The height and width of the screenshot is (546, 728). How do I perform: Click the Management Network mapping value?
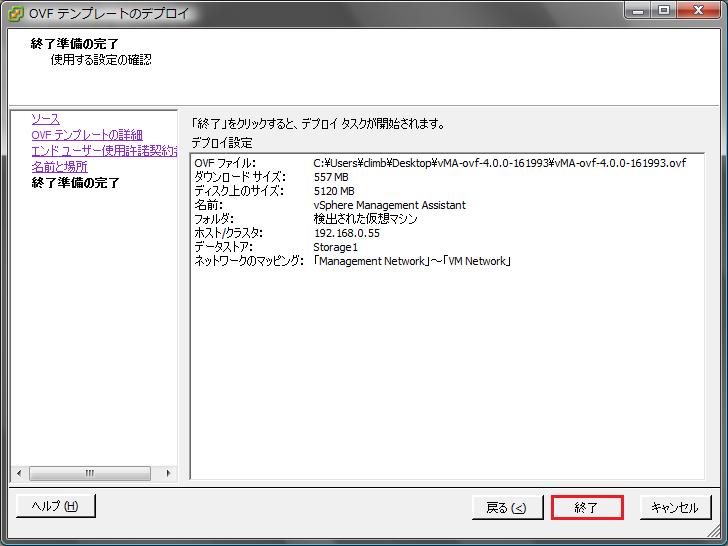point(412,261)
